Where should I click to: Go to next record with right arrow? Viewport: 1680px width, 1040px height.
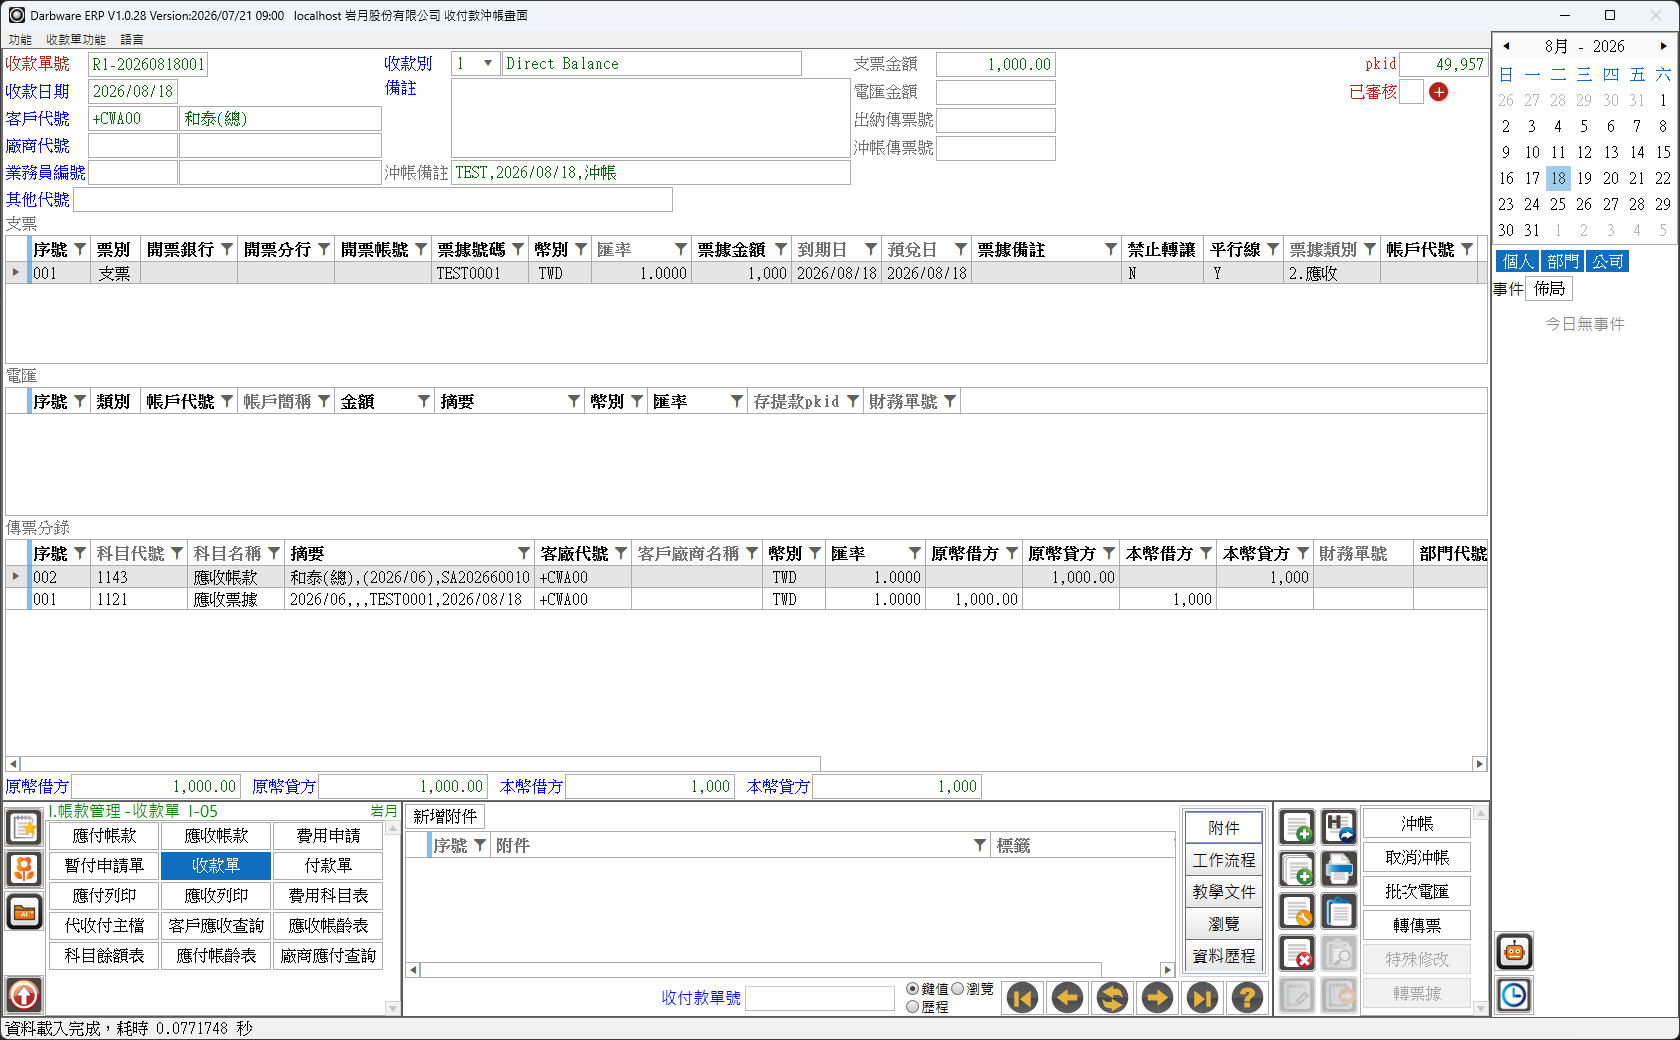point(1157,997)
